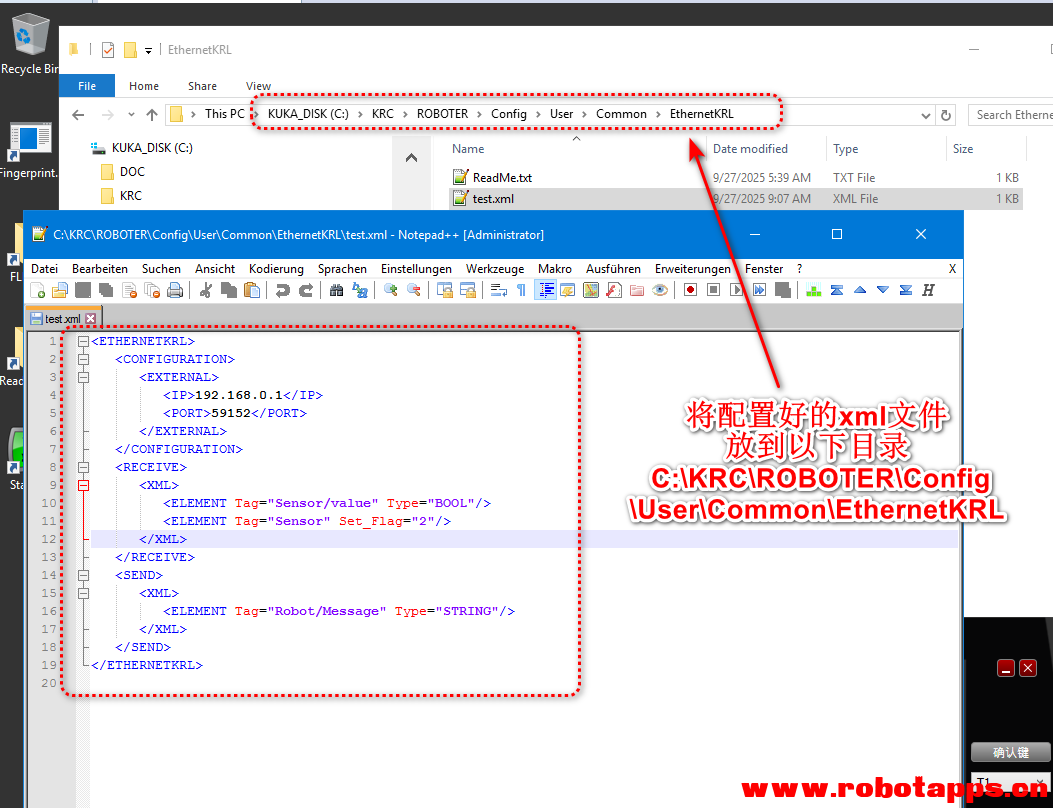Viewport: 1053px width, 808px height.
Task: Open Find with the binoculars icon
Action: point(336,290)
